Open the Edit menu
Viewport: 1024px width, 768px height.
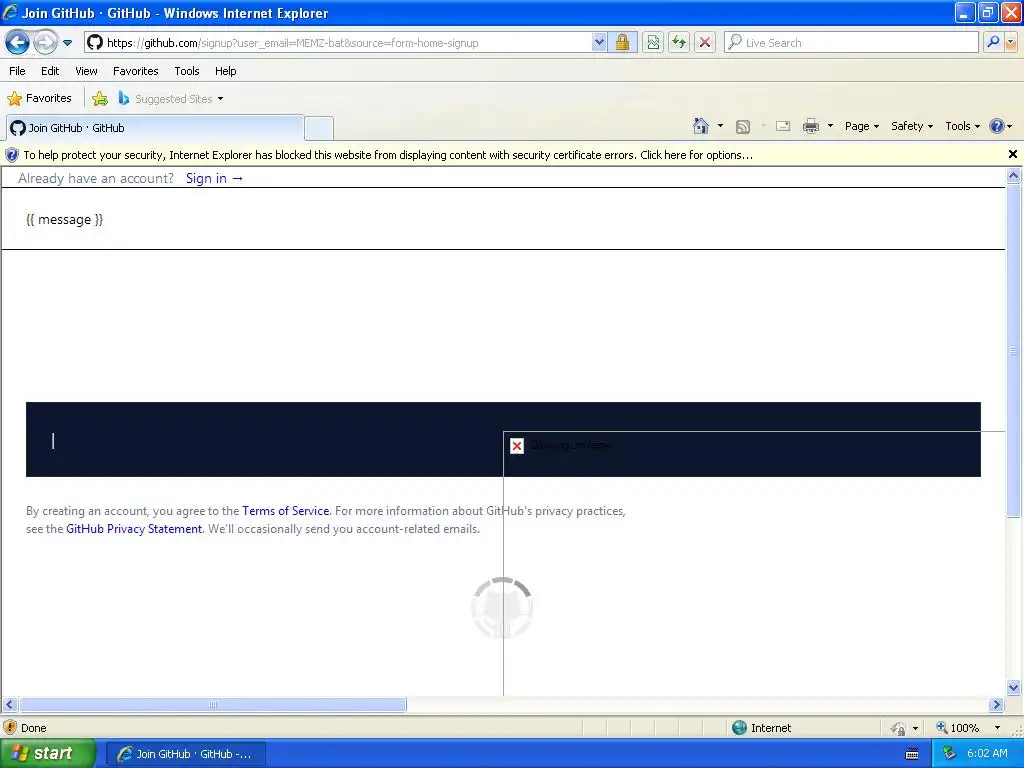50,71
